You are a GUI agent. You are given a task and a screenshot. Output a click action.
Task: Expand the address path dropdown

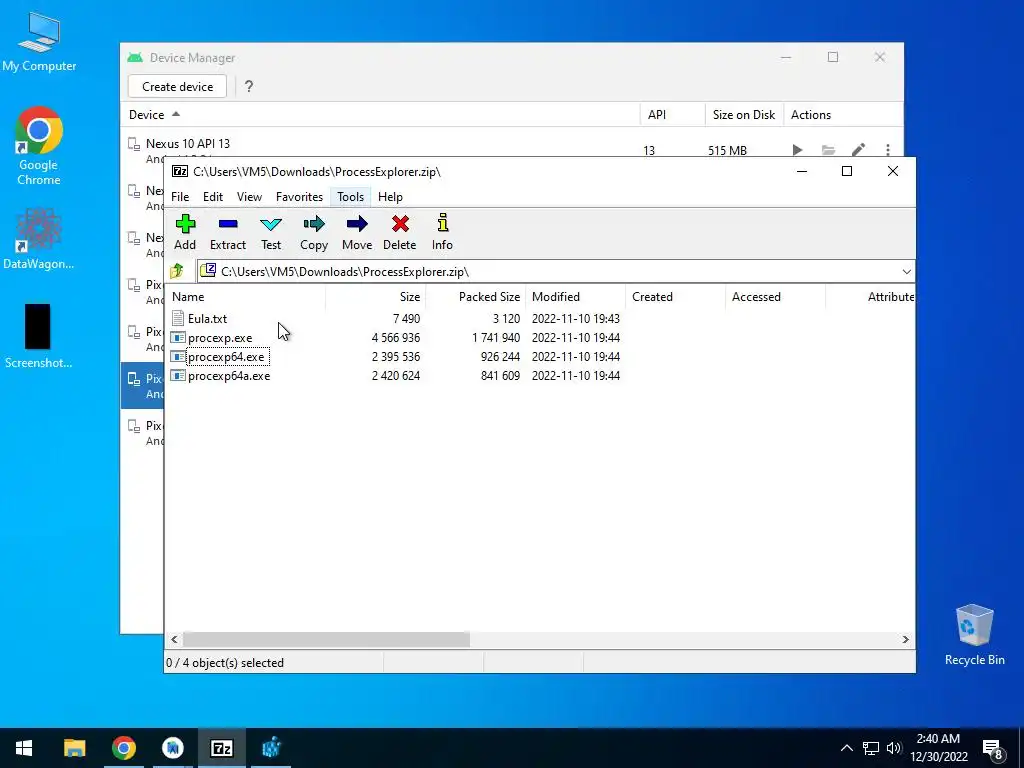point(906,272)
